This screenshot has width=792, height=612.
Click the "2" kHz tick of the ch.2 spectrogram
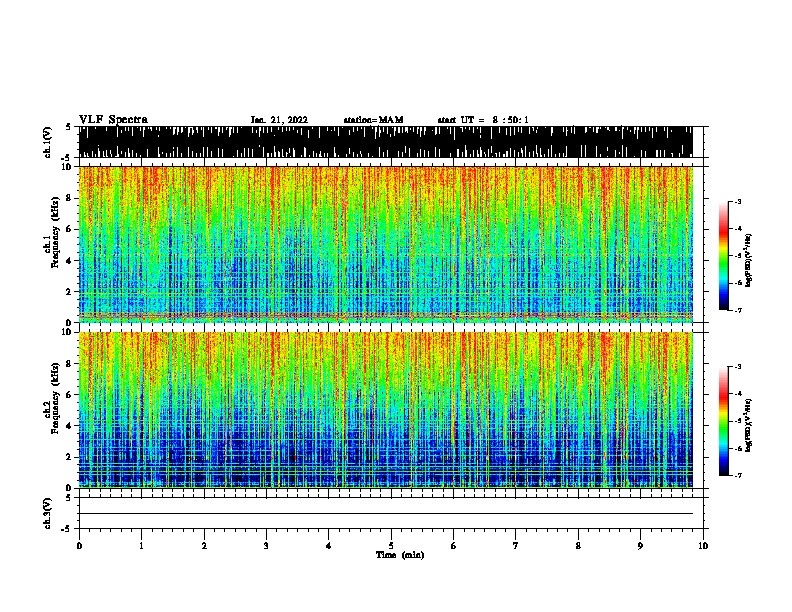(x=69, y=457)
